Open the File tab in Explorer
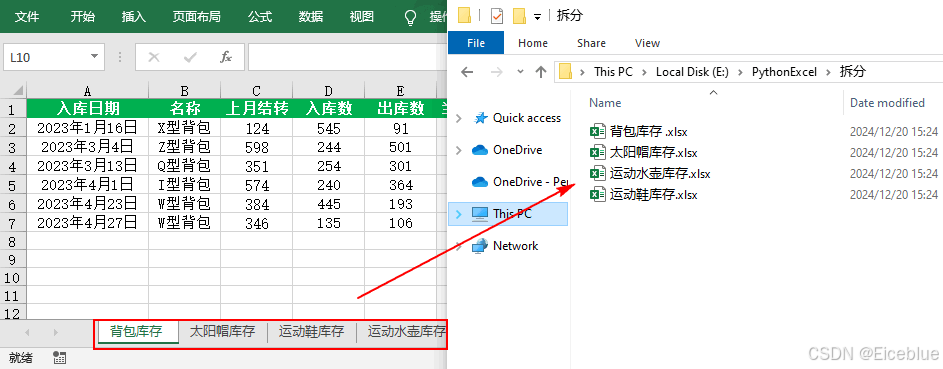Image resolution: width=943 pixels, height=369 pixels. tap(476, 43)
